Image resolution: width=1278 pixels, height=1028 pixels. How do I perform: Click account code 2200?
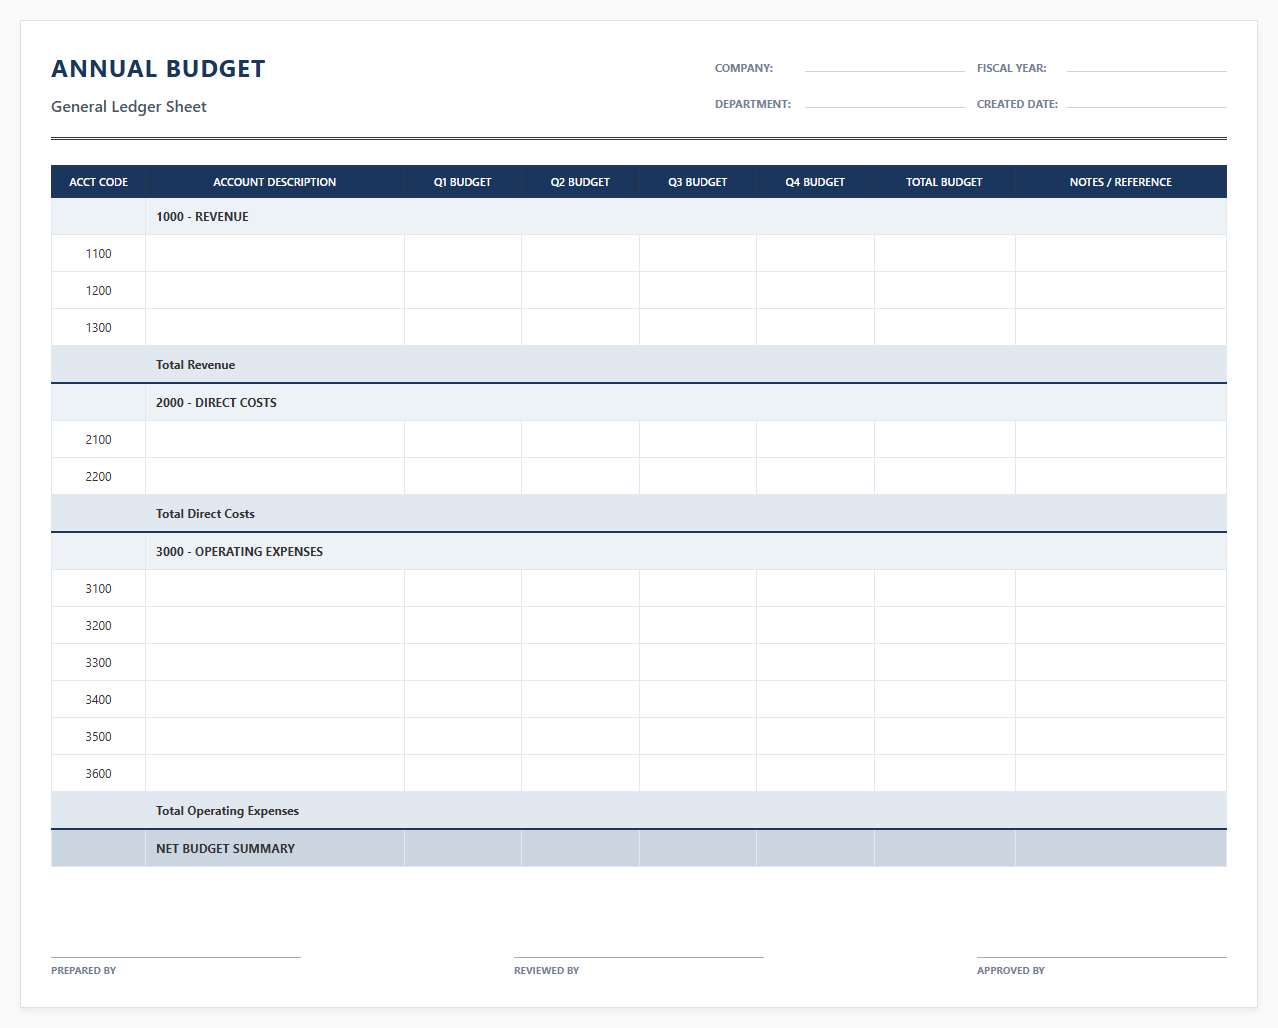point(98,477)
